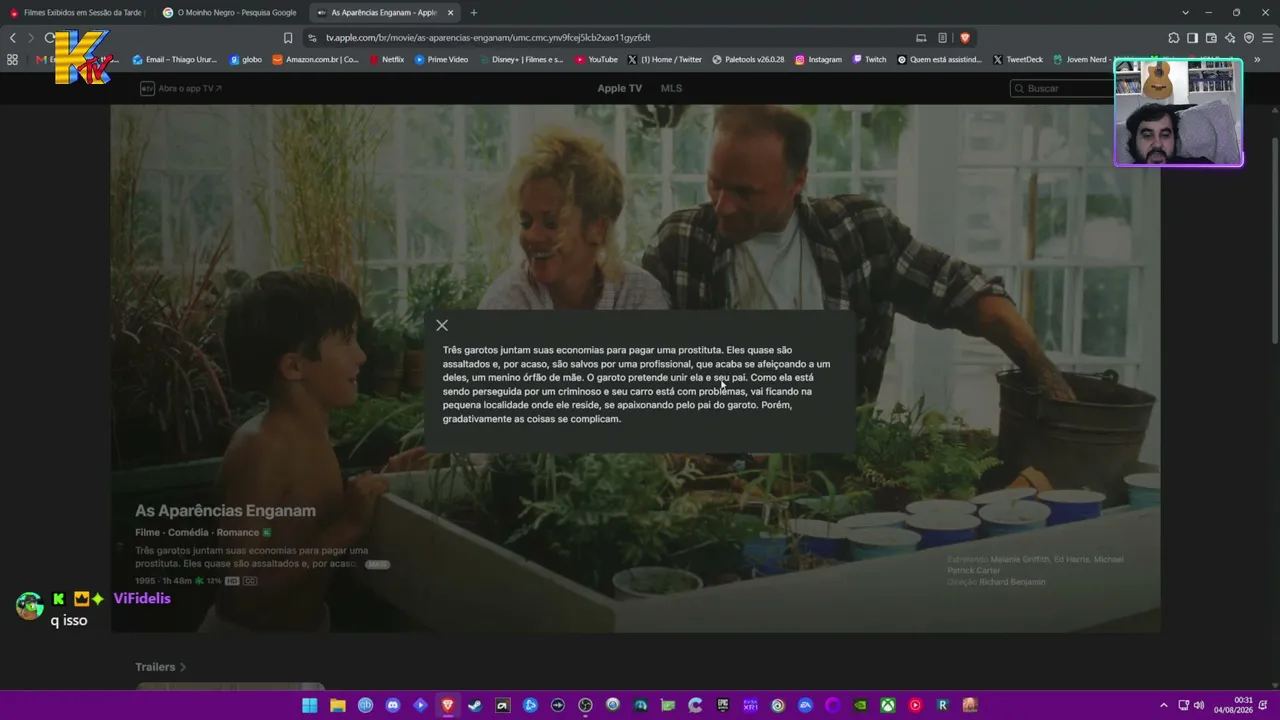Open the volume control in system tray
Screen dimensions: 1280x720
coord(1198,705)
